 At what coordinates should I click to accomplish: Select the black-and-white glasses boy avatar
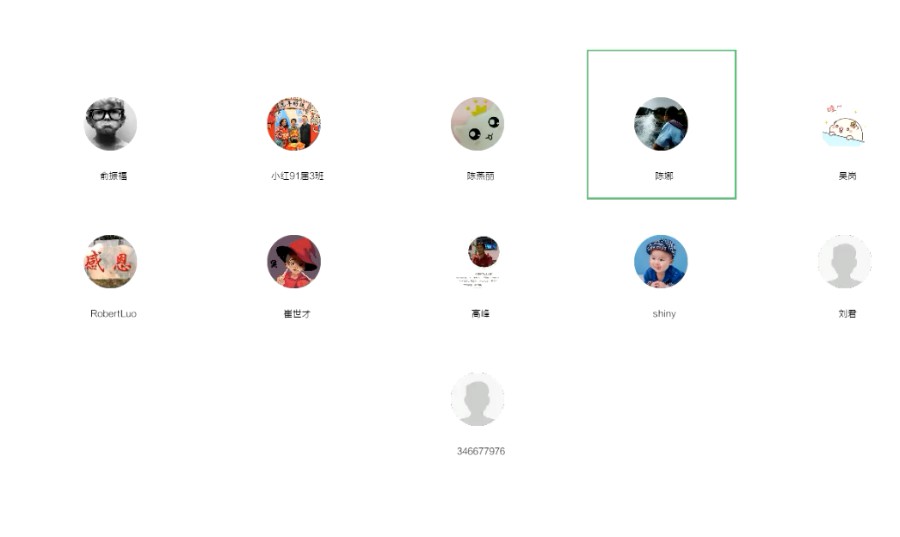point(110,124)
